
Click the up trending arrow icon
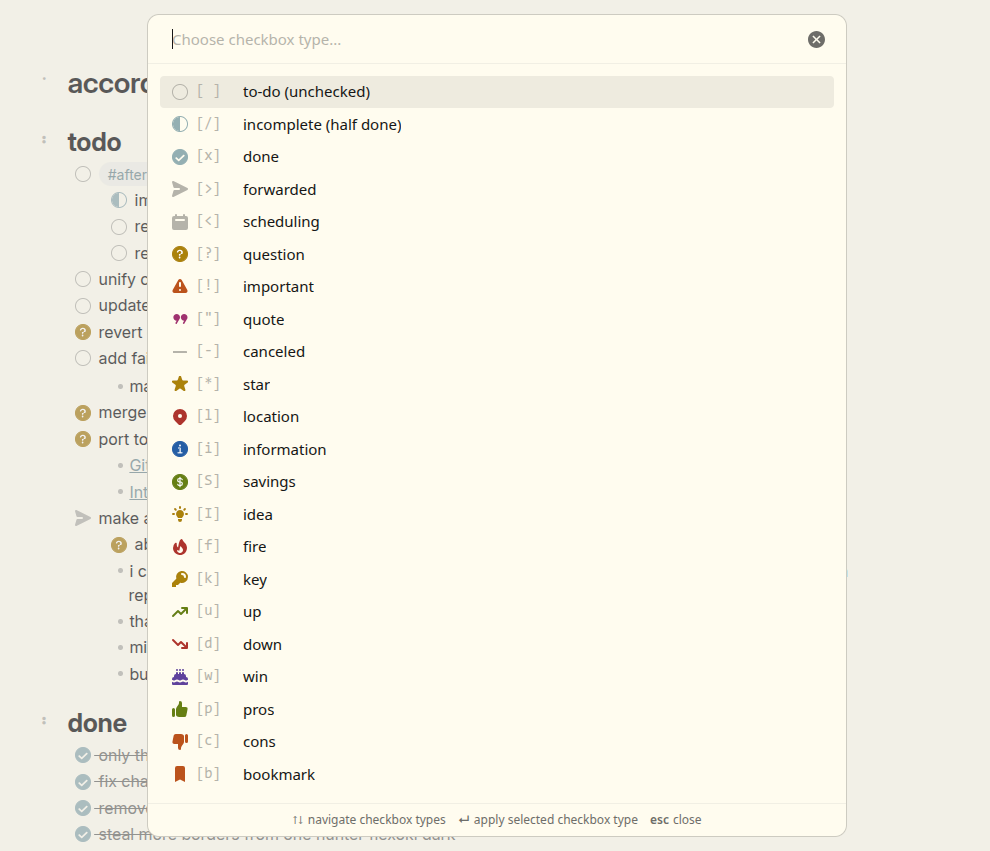pyautogui.click(x=180, y=612)
